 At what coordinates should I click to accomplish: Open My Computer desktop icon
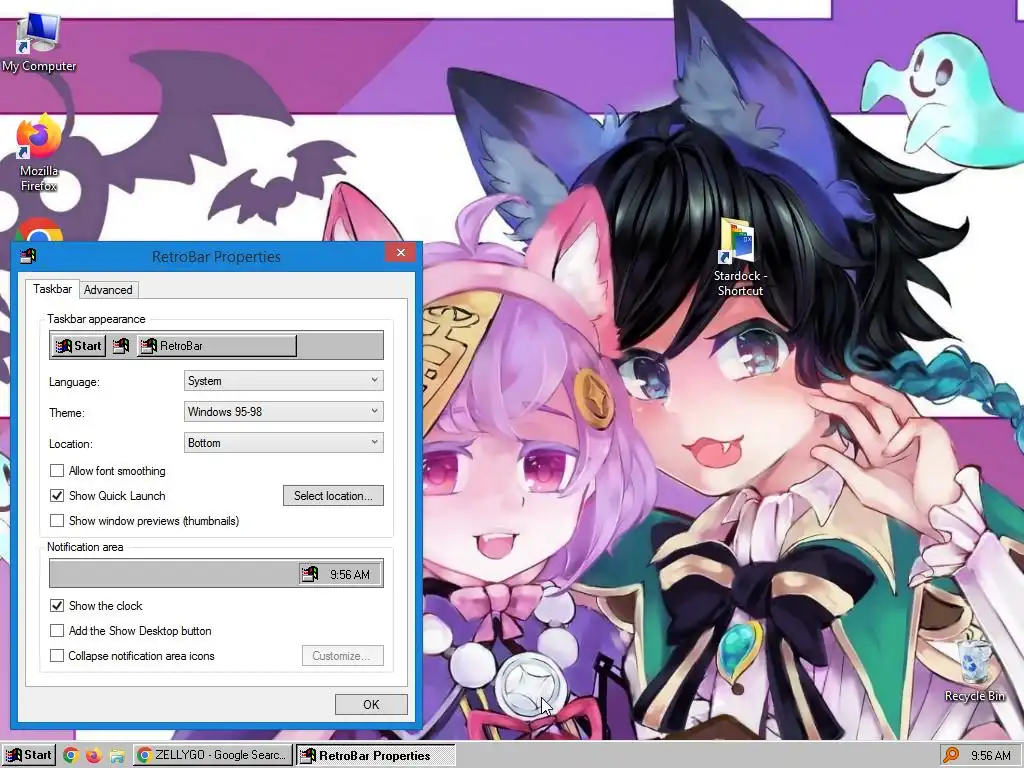coord(39,44)
